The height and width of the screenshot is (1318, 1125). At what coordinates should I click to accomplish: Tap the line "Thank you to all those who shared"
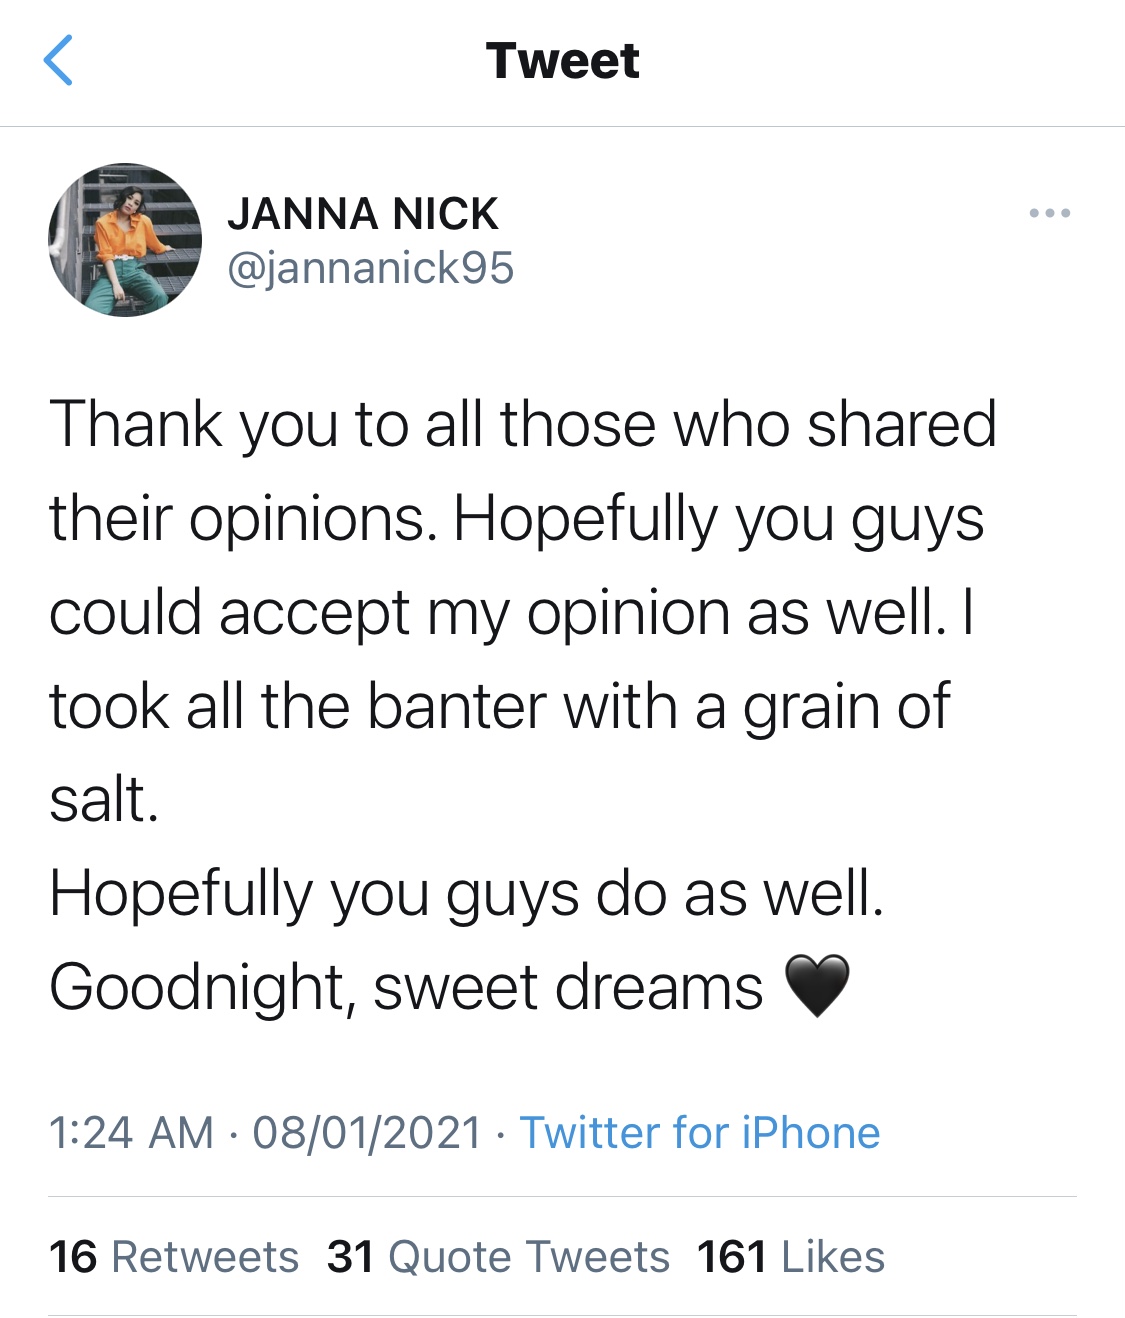coord(522,424)
